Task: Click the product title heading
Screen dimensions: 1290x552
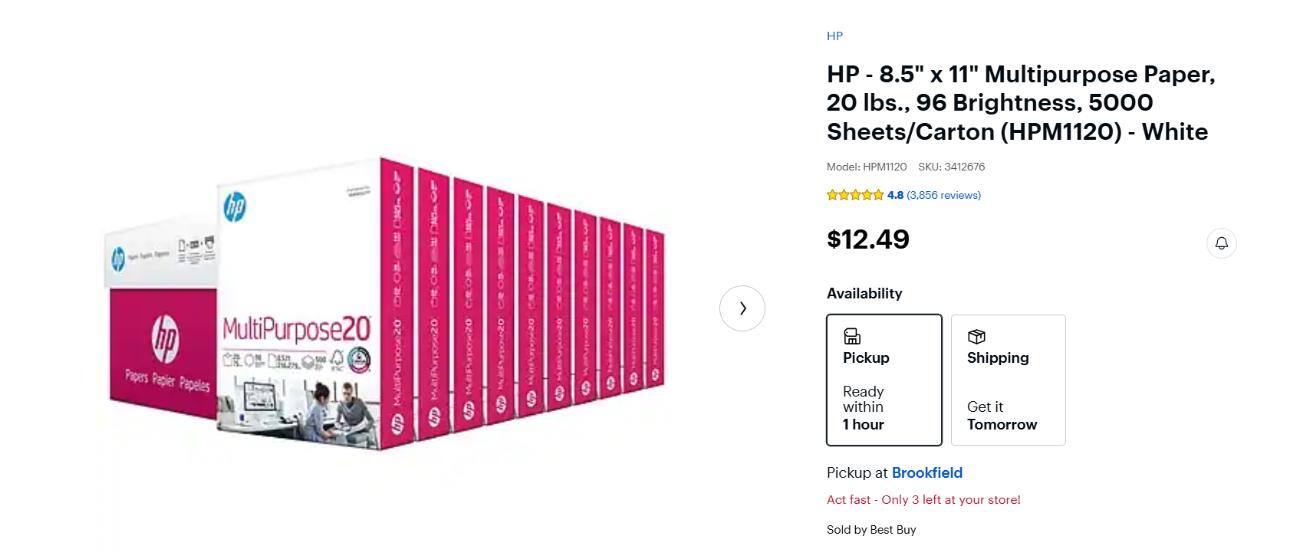Action: click(x=1020, y=103)
